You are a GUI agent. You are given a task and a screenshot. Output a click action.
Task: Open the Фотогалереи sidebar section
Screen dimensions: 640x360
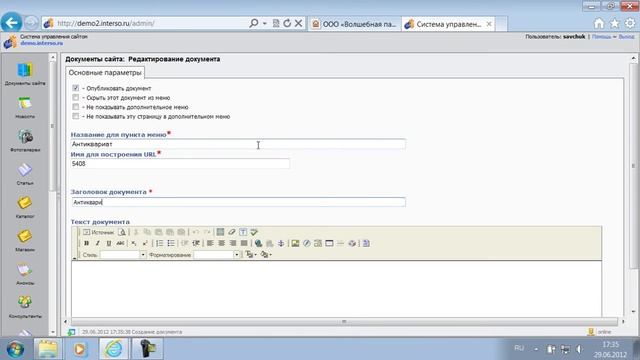(x=25, y=141)
